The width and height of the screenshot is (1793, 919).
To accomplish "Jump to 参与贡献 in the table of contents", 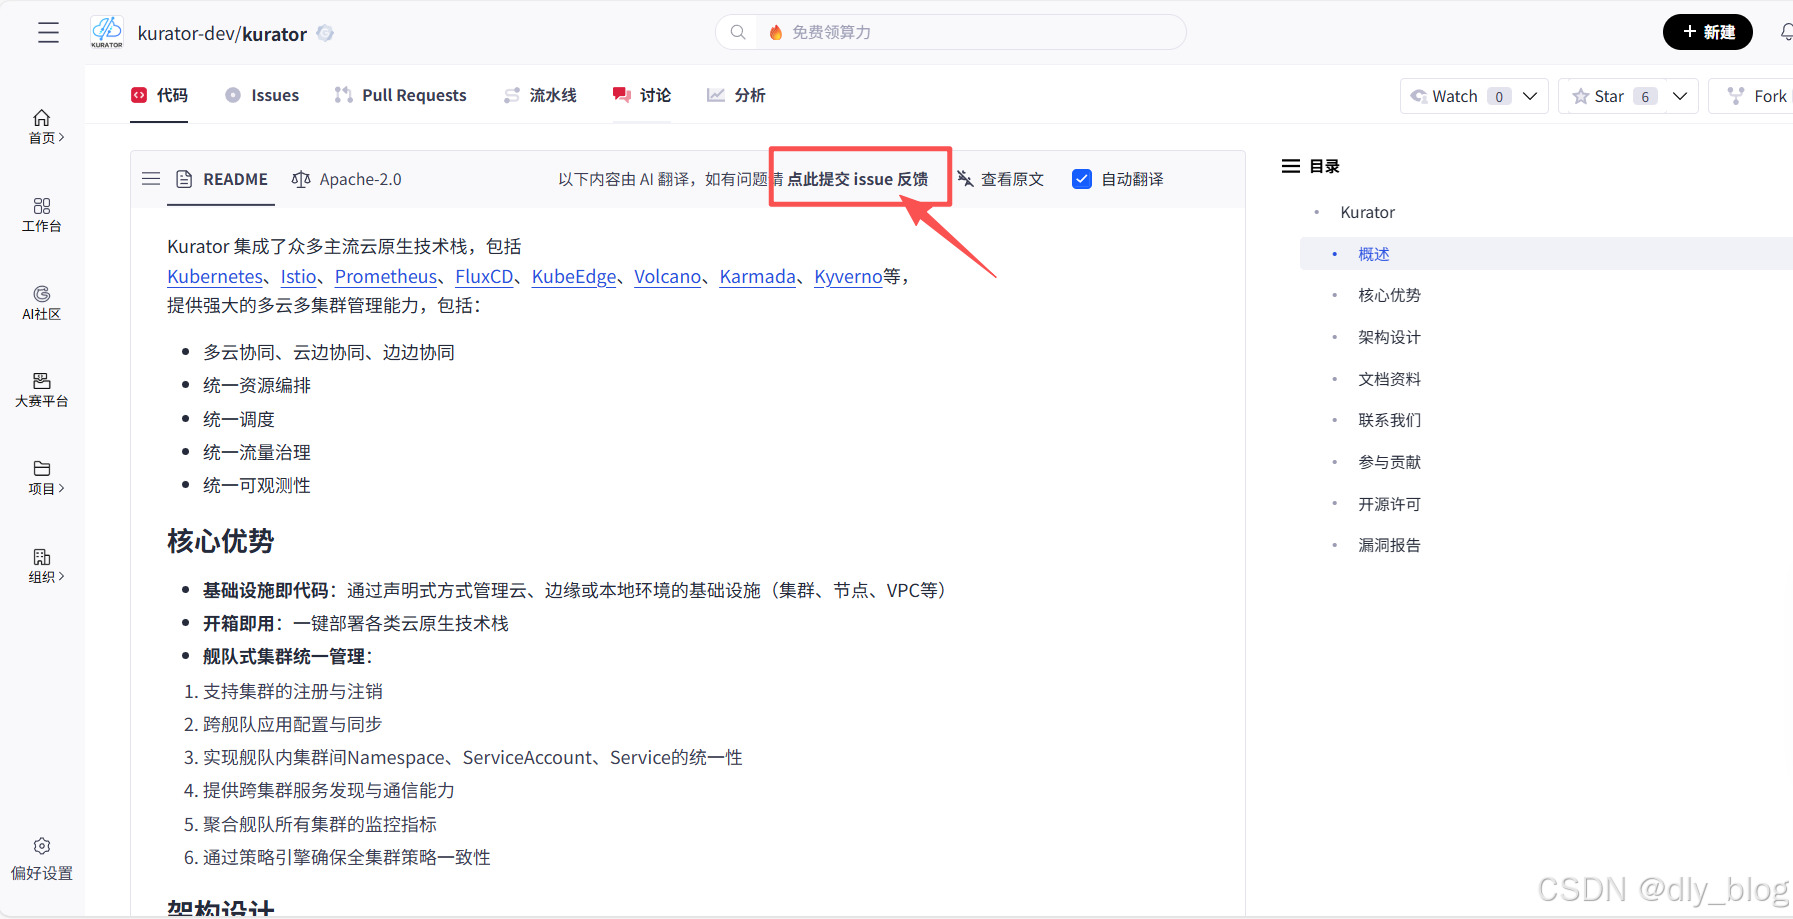I will [1389, 462].
